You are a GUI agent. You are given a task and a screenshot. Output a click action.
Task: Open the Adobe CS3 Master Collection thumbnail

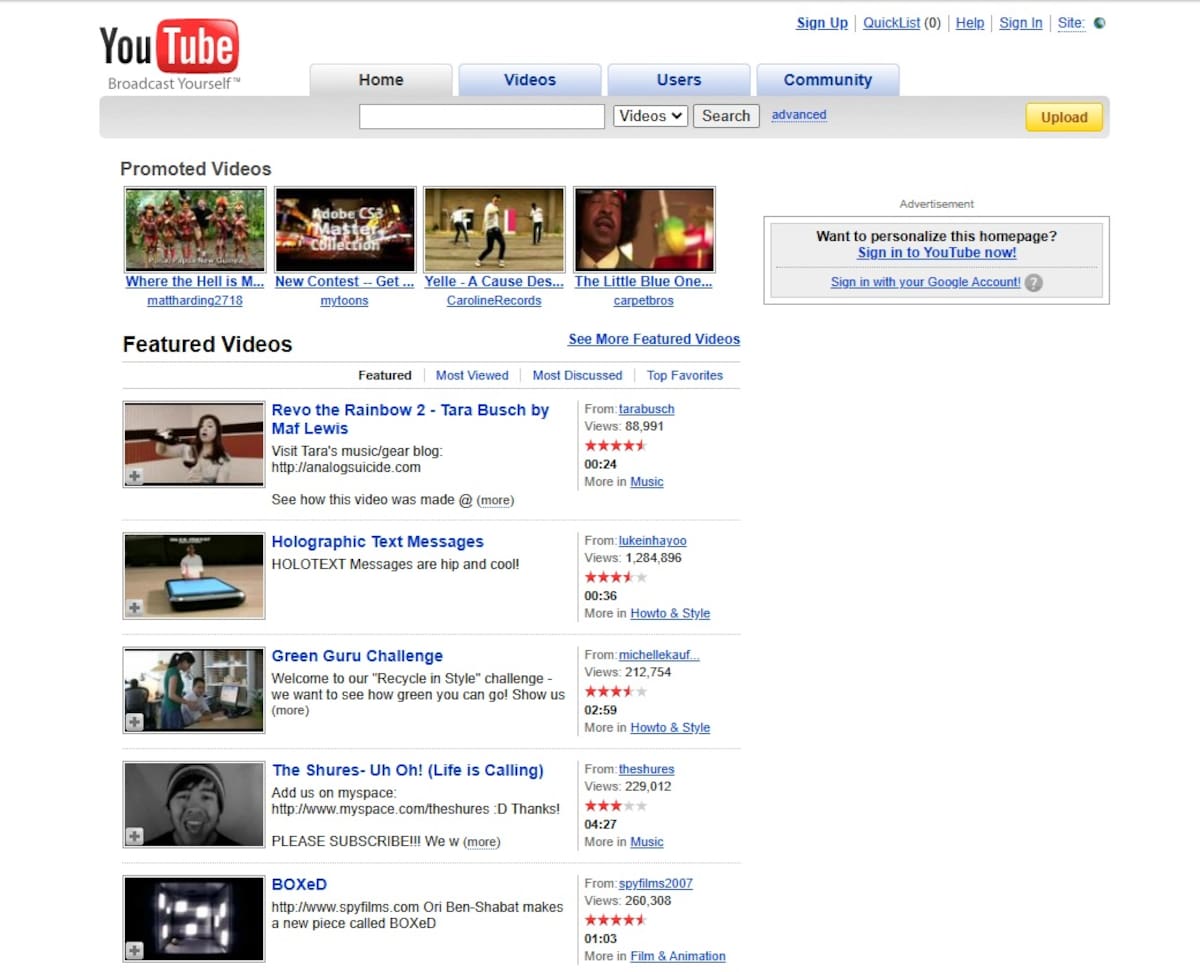[x=345, y=229]
